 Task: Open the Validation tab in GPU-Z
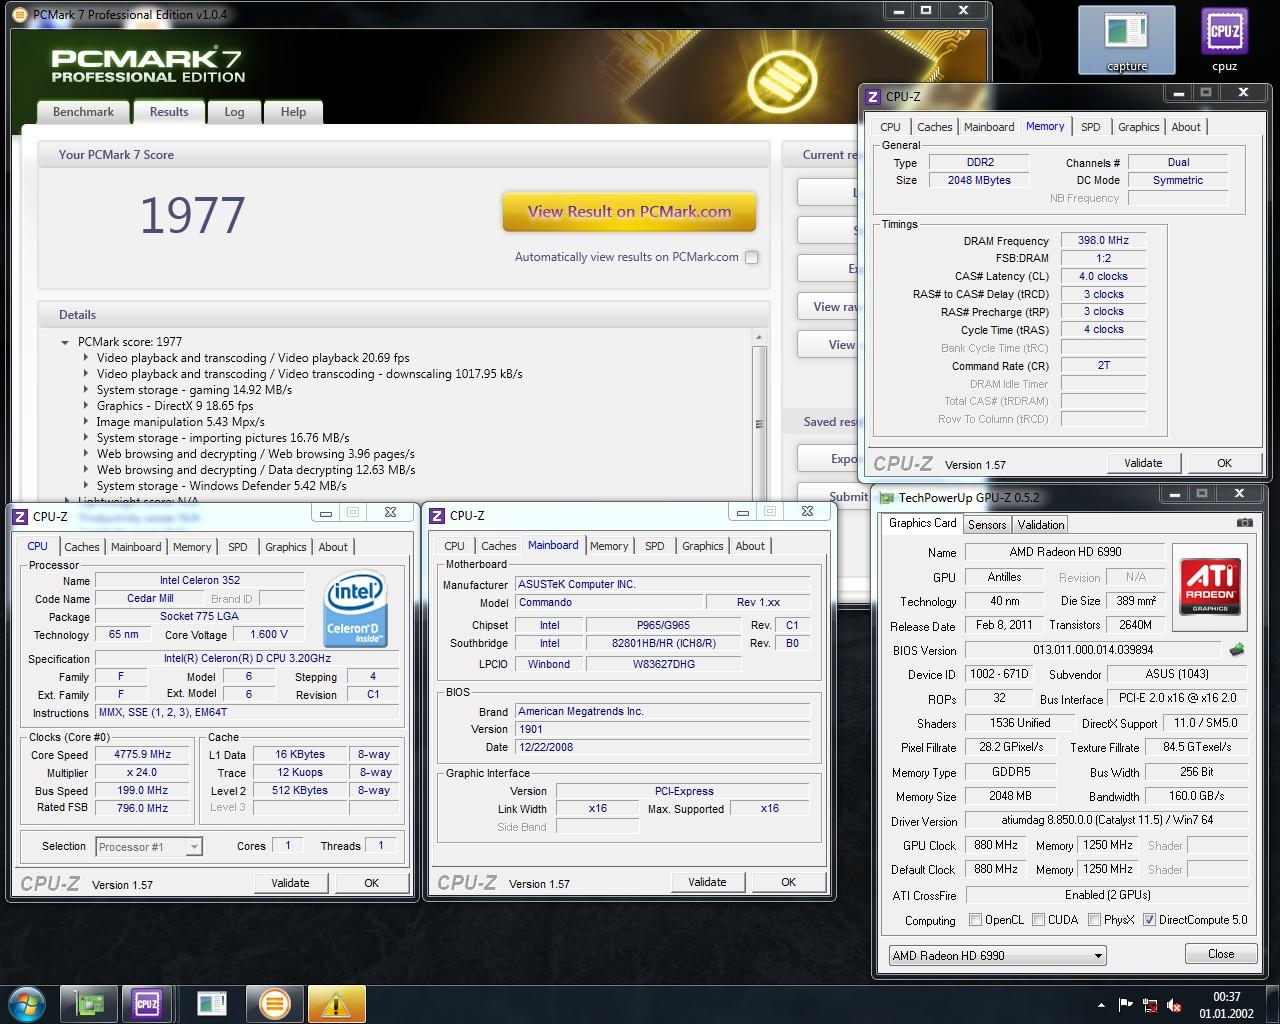(1041, 524)
